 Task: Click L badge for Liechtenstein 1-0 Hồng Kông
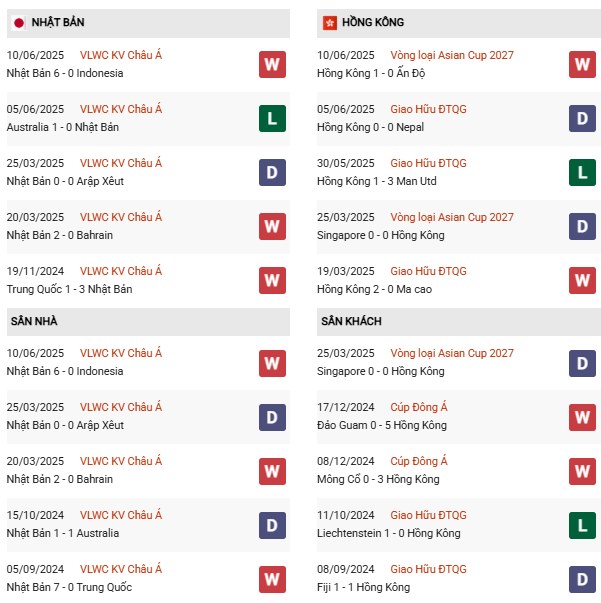click(x=583, y=525)
